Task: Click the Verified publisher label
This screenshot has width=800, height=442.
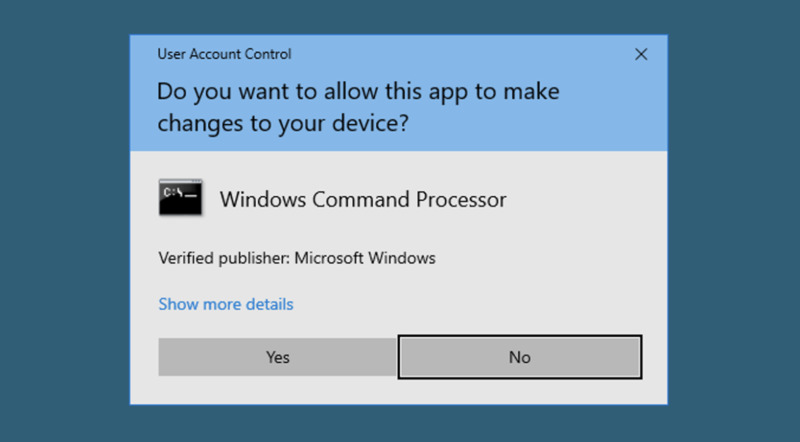Action: coord(224,258)
